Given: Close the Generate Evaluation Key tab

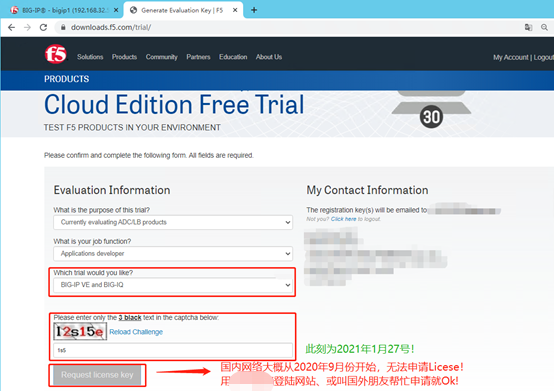Looking at the screenshot, I should pos(235,10).
